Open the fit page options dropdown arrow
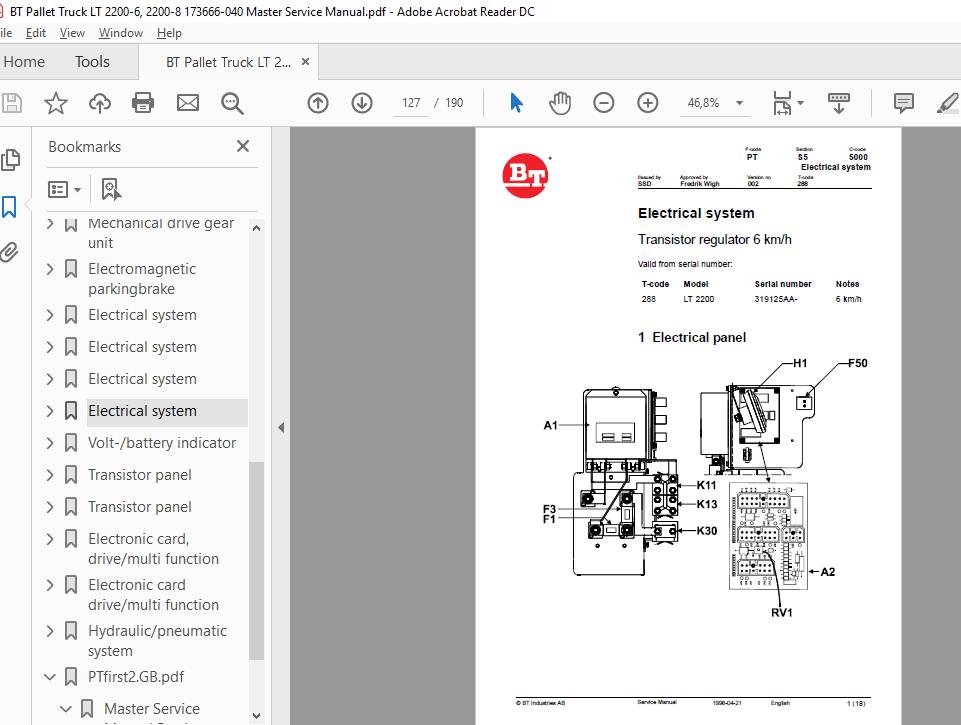961x725 pixels. [800, 103]
